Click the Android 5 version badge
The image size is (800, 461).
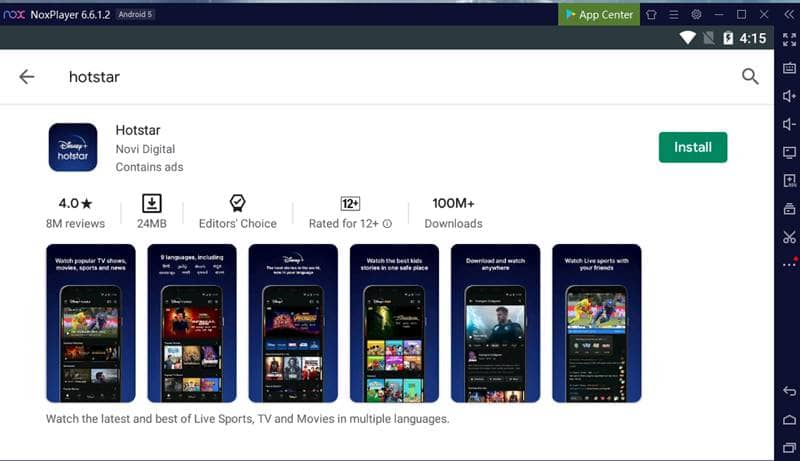(135, 14)
